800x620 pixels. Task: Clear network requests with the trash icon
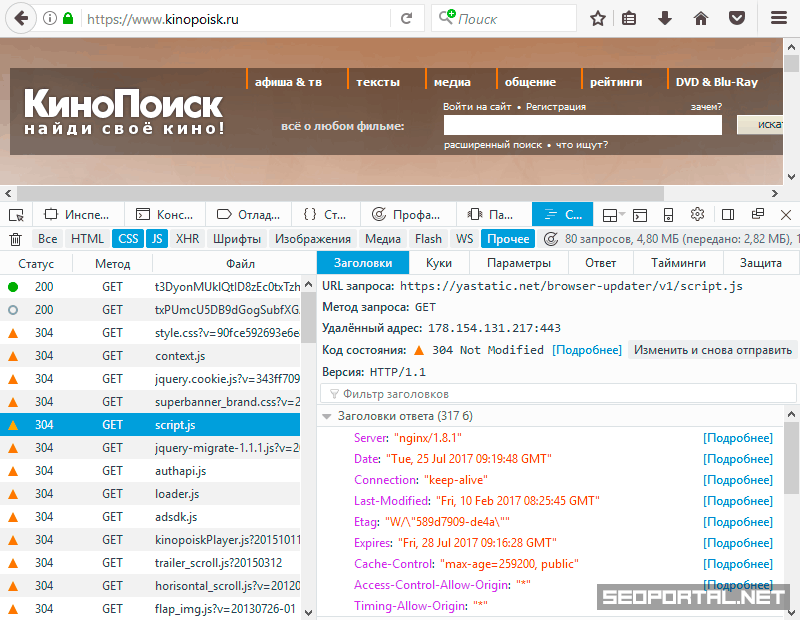(15, 239)
